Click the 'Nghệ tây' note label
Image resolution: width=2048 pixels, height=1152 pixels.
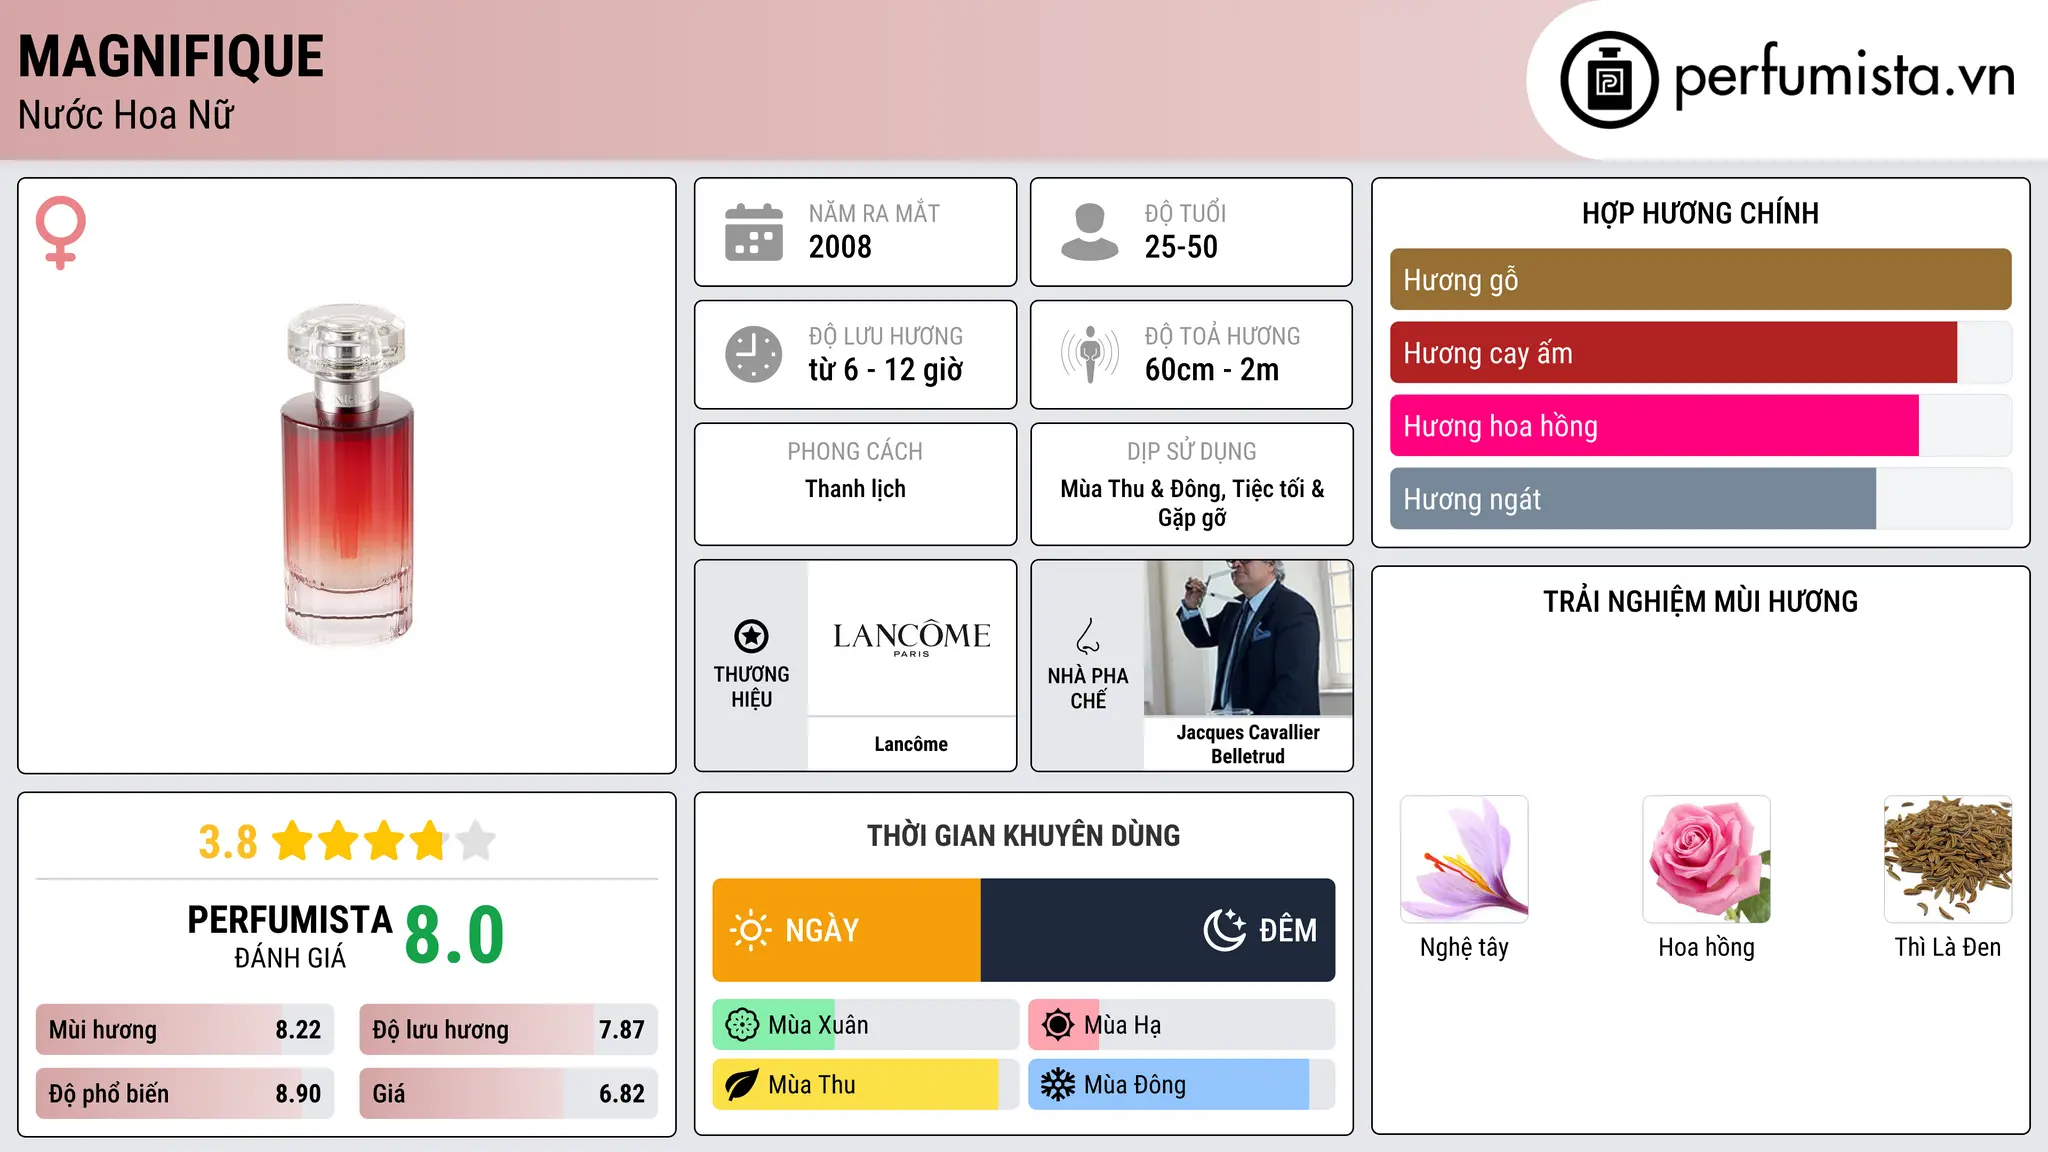1464,947
